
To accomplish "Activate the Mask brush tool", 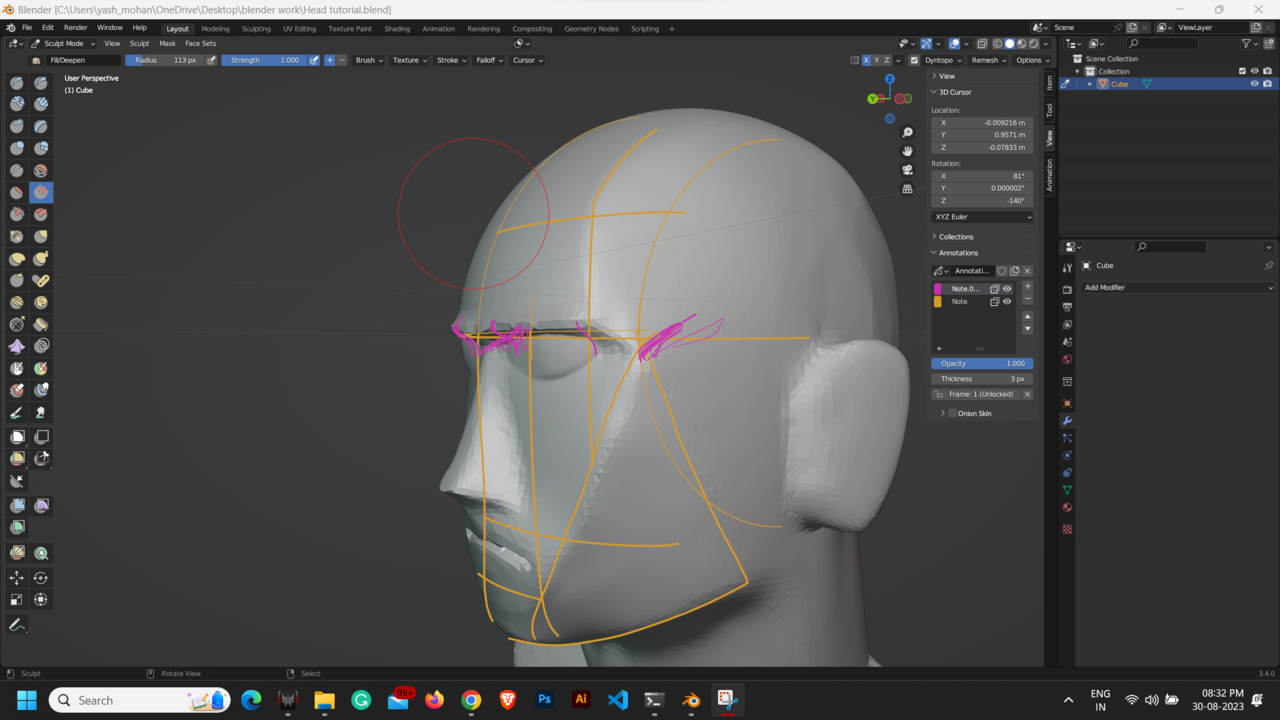I will pos(16,368).
